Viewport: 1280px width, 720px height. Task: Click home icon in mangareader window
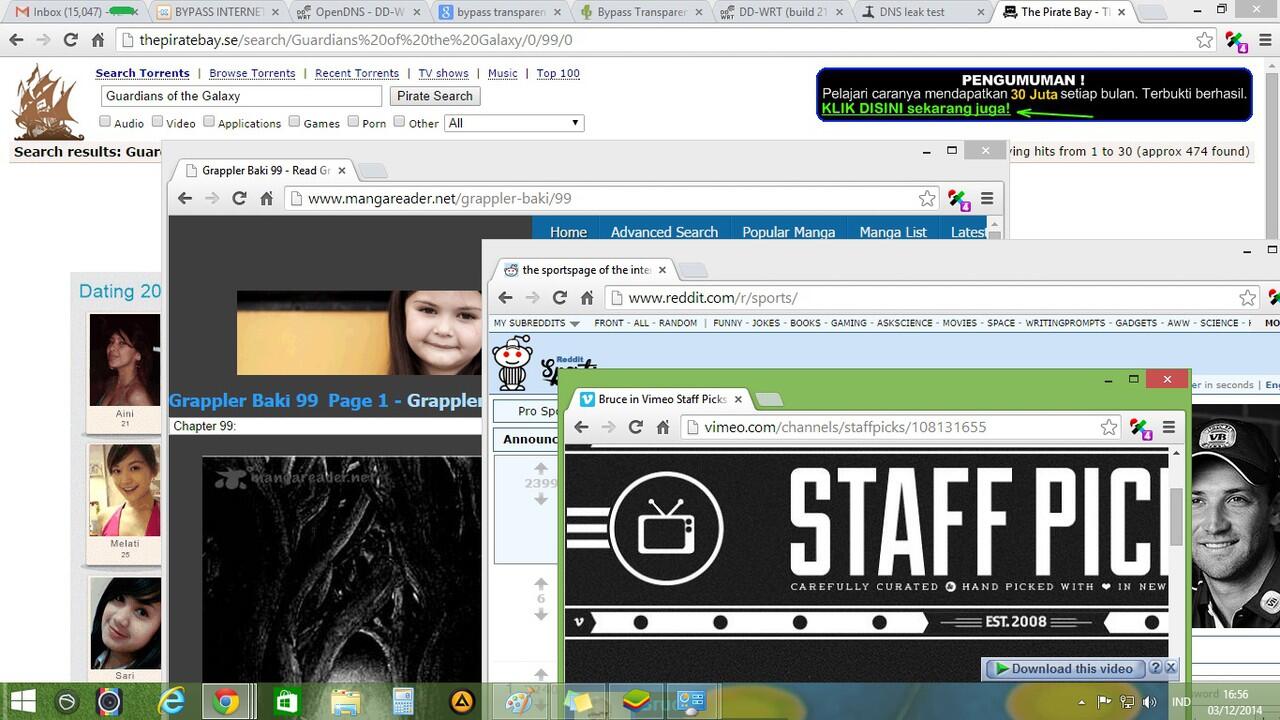click(x=266, y=198)
